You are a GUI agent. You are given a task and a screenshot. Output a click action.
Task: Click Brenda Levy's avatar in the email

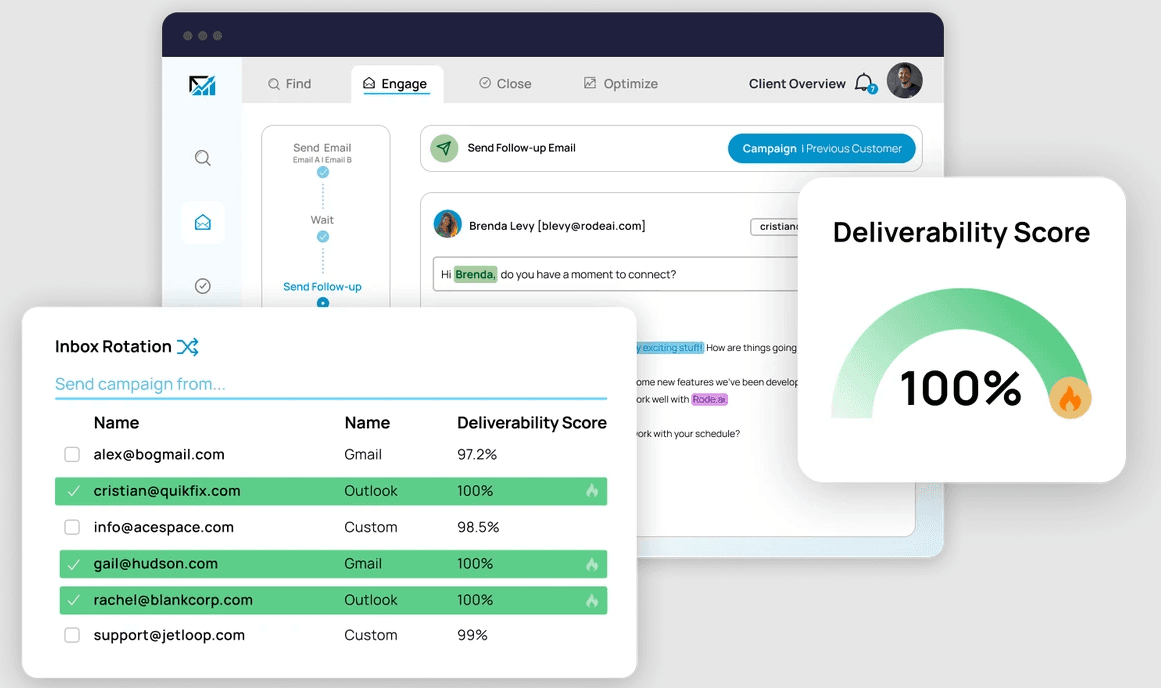[x=447, y=224]
